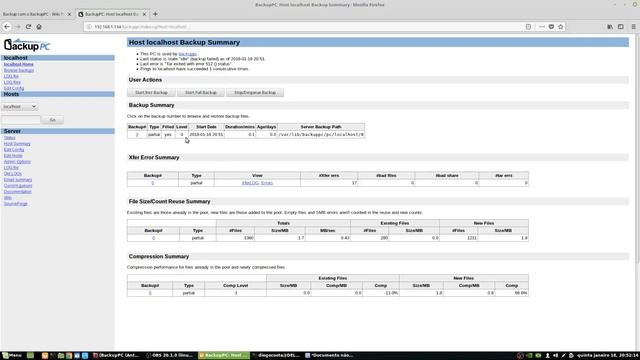Click the BackupPC logo
Viewport: 640px width, 360px height.
point(27,44)
